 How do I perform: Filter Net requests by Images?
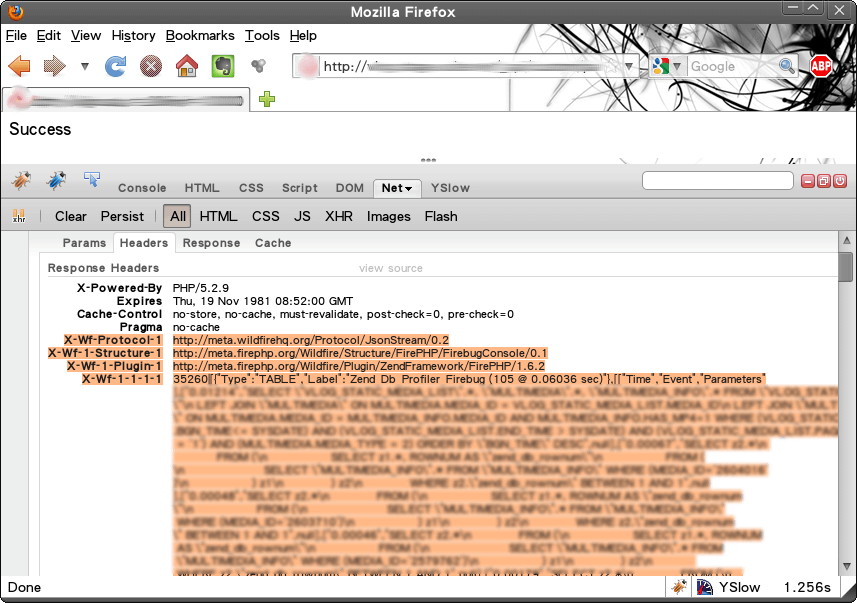[x=389, y=216]
